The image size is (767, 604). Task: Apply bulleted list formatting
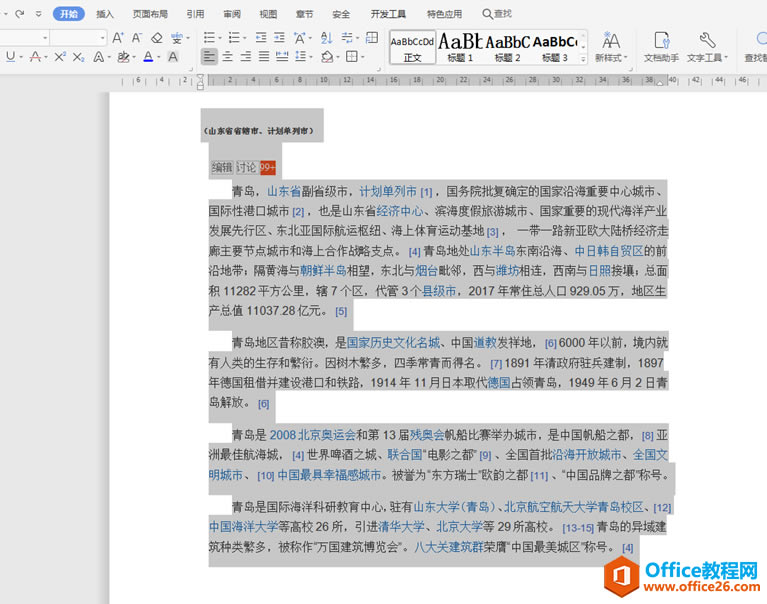pyautogui.click(x=209, y=38)
